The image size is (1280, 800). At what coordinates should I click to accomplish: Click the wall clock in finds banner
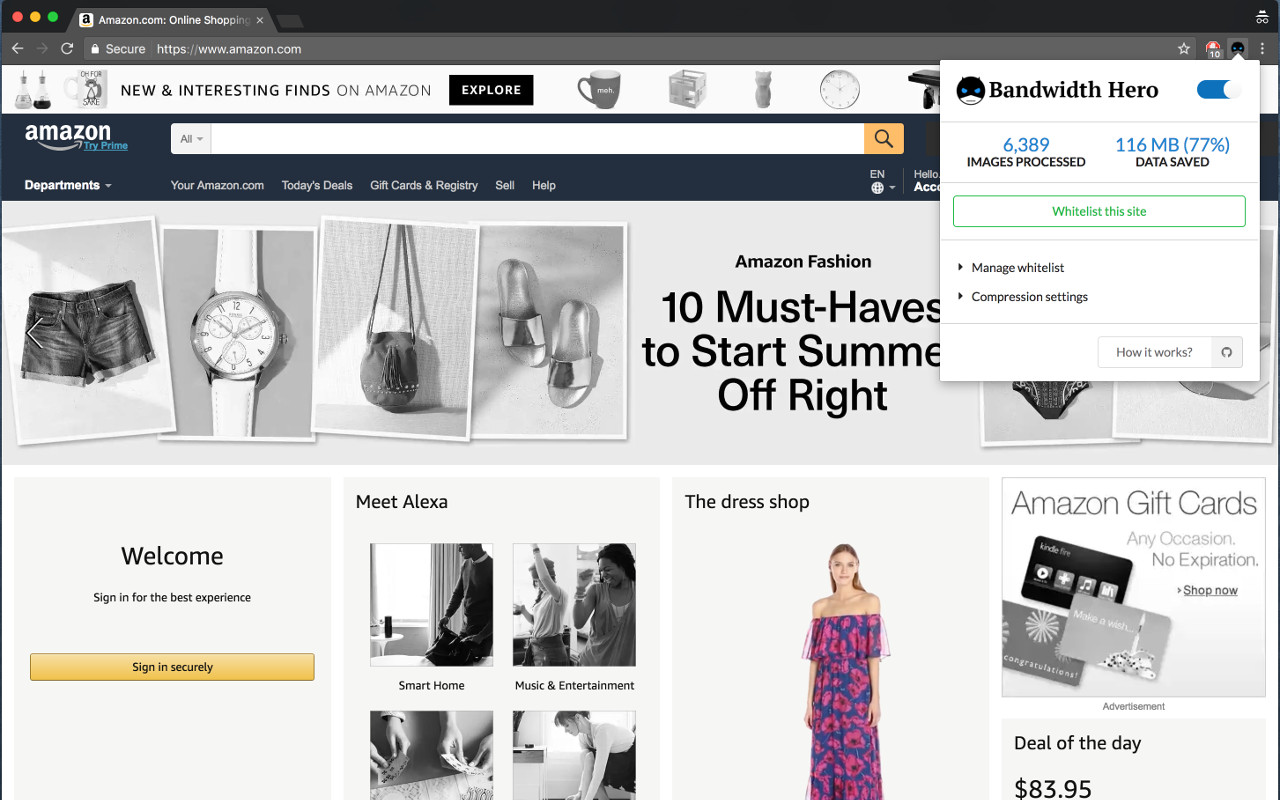839,90
